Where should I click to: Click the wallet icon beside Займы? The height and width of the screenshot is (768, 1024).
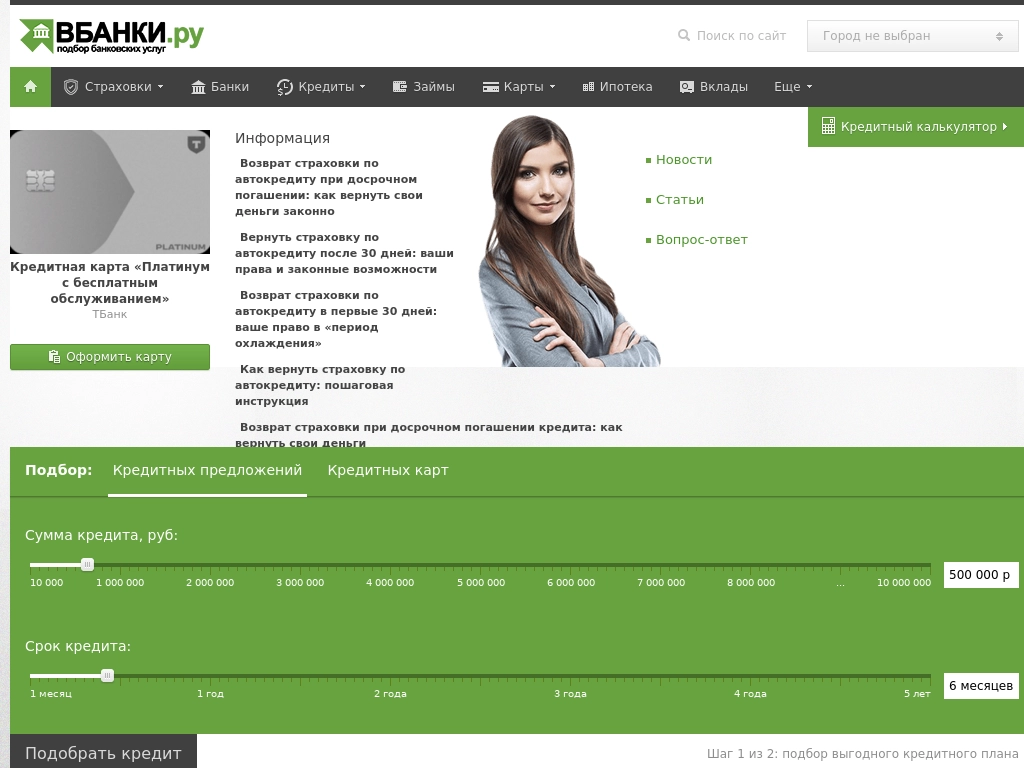click(400, 87)
